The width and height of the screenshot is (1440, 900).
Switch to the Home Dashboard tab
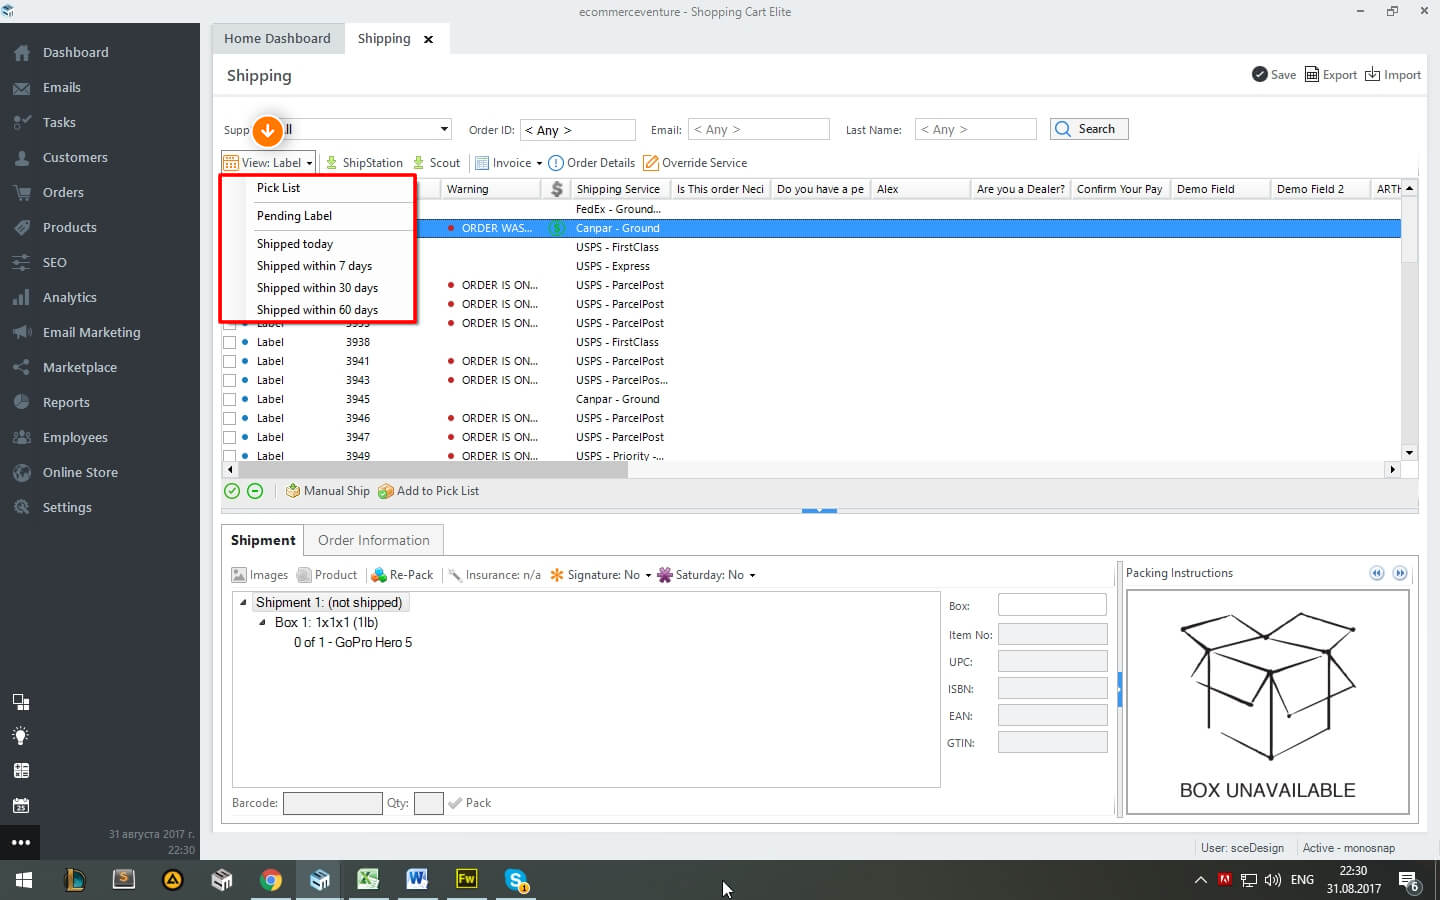coord(277,38)
